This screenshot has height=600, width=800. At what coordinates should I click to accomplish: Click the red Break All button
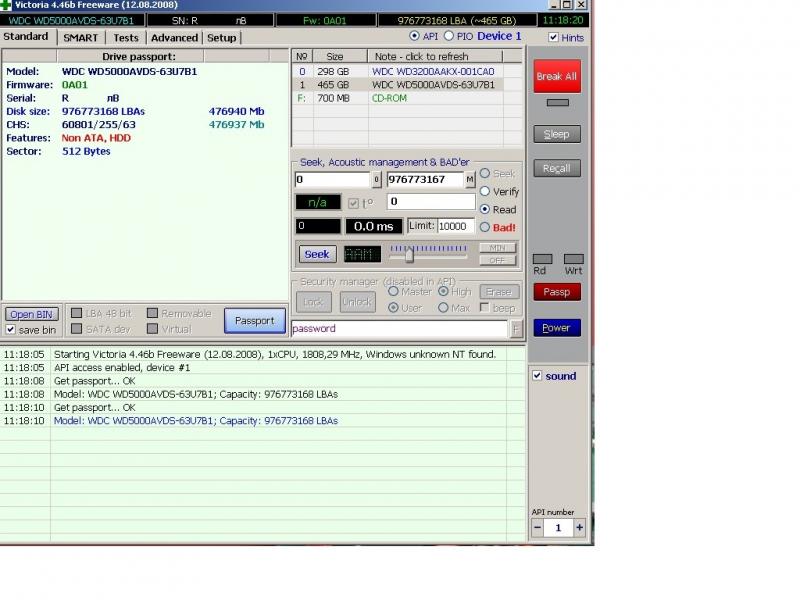pyautogui.click(x=557, y=77)
